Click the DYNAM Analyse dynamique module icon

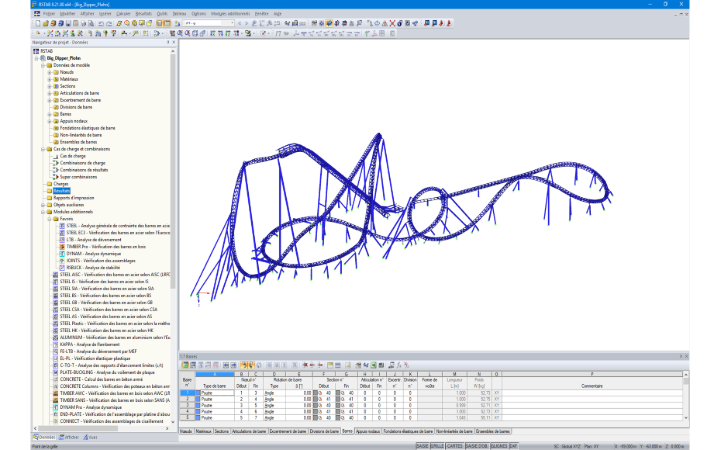point(62,253)
